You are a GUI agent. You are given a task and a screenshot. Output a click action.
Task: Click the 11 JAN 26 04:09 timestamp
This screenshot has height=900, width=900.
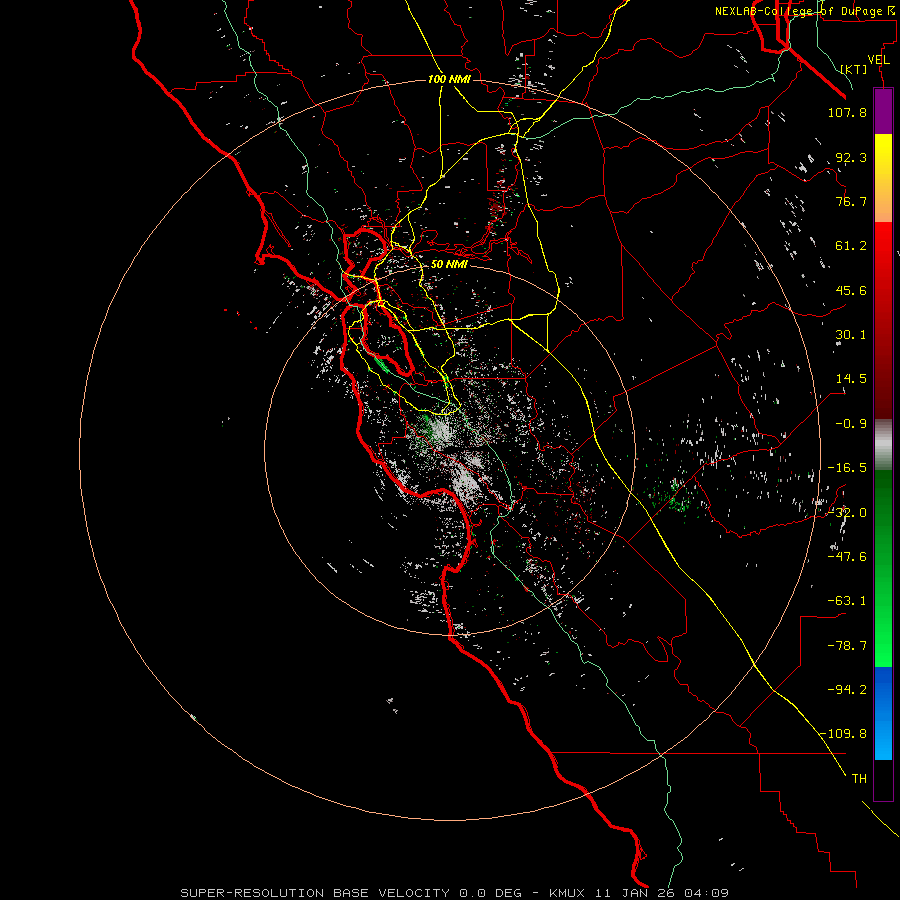pos(662,893)
